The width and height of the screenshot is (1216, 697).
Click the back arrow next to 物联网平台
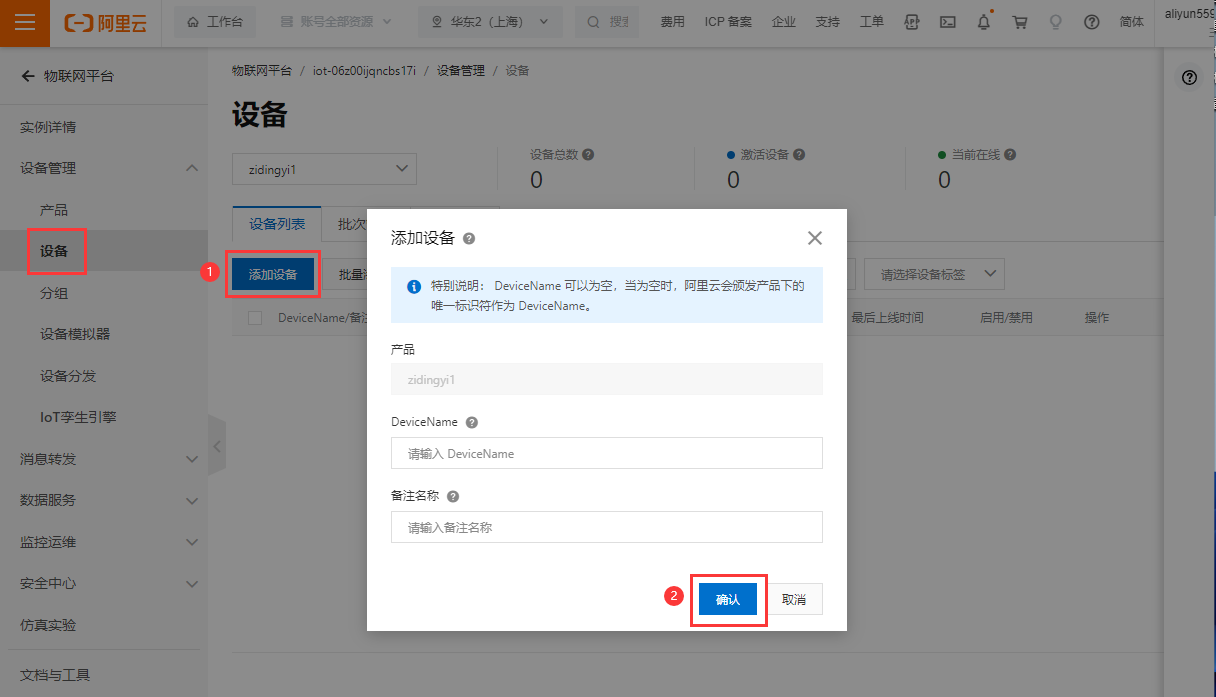[x=28, y=76]
